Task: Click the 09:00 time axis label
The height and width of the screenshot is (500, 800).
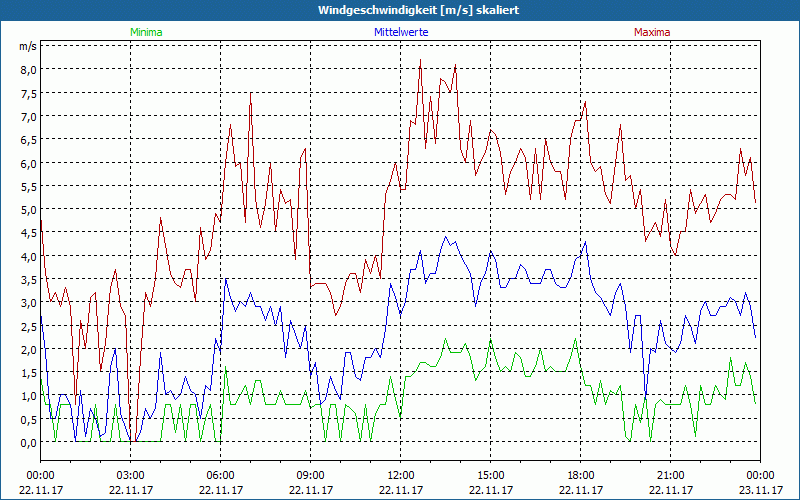Action: (x=310, y=476)
